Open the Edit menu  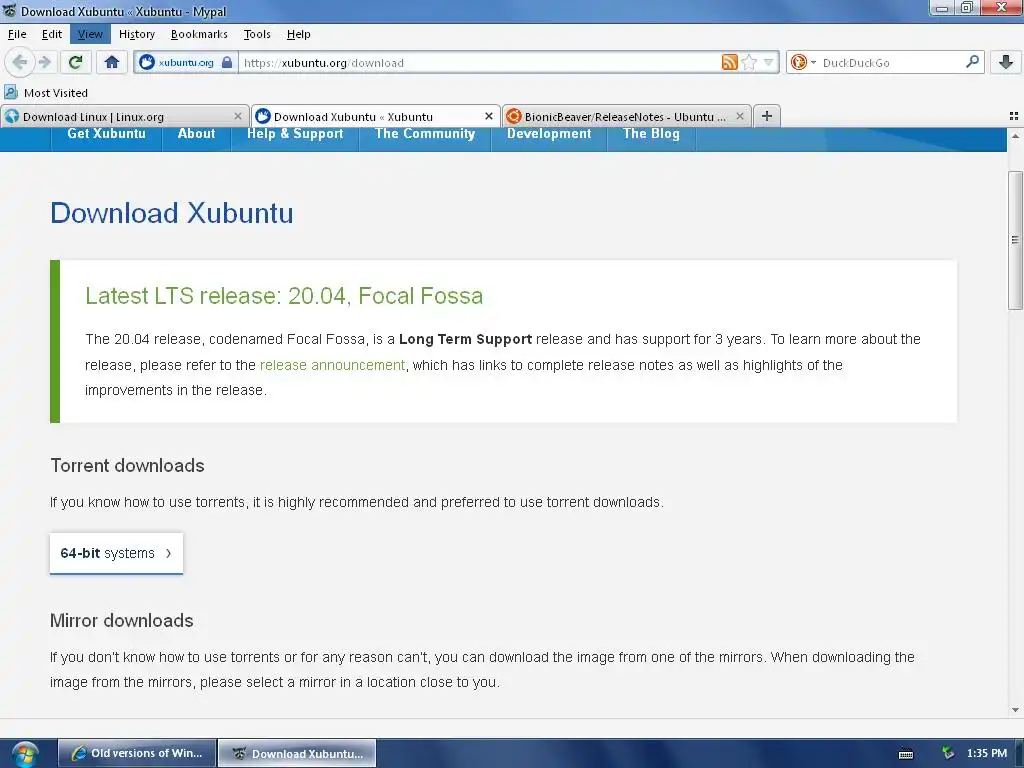pyautogui.click(x=52, y=34)
